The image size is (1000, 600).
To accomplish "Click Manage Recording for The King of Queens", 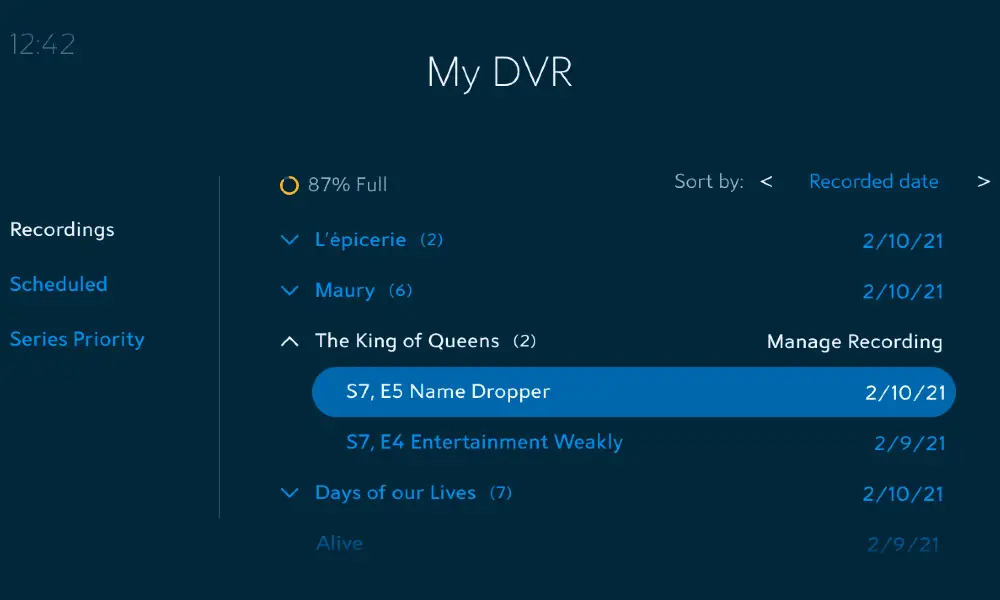I will point(855,342).
